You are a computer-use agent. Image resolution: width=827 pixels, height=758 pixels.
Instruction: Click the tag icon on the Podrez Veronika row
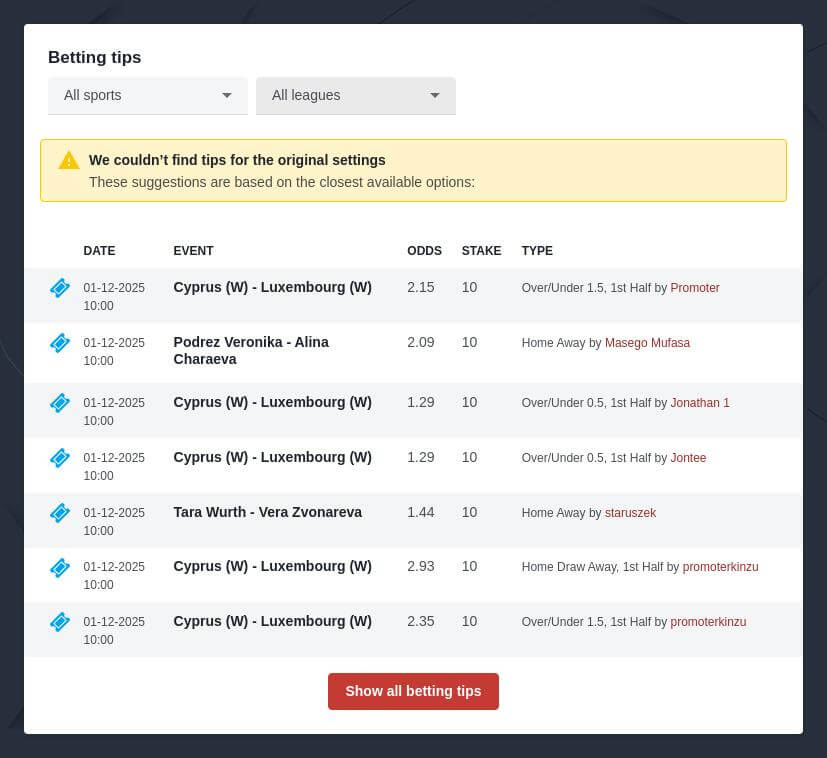60,342
